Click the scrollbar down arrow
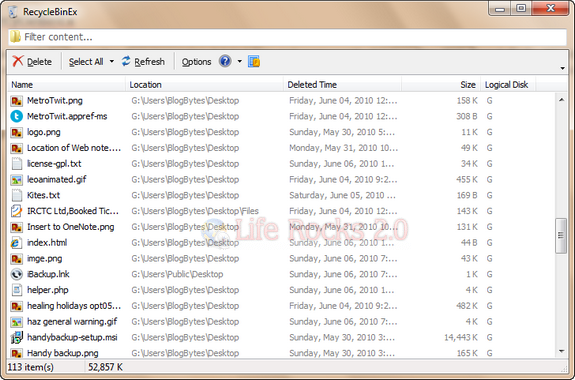575x380 pixels. pos(561,351)
